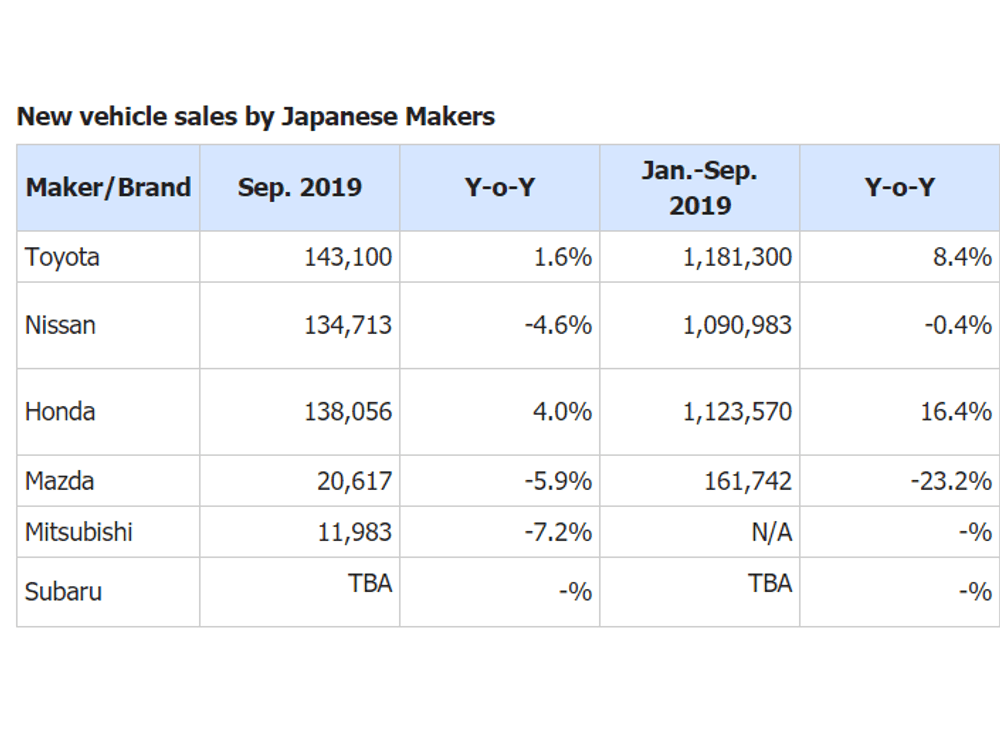The height and width of the screenshot is (749, 1000).
Task: Click the Sep. 2019 column header
Action: pos(300,188)
